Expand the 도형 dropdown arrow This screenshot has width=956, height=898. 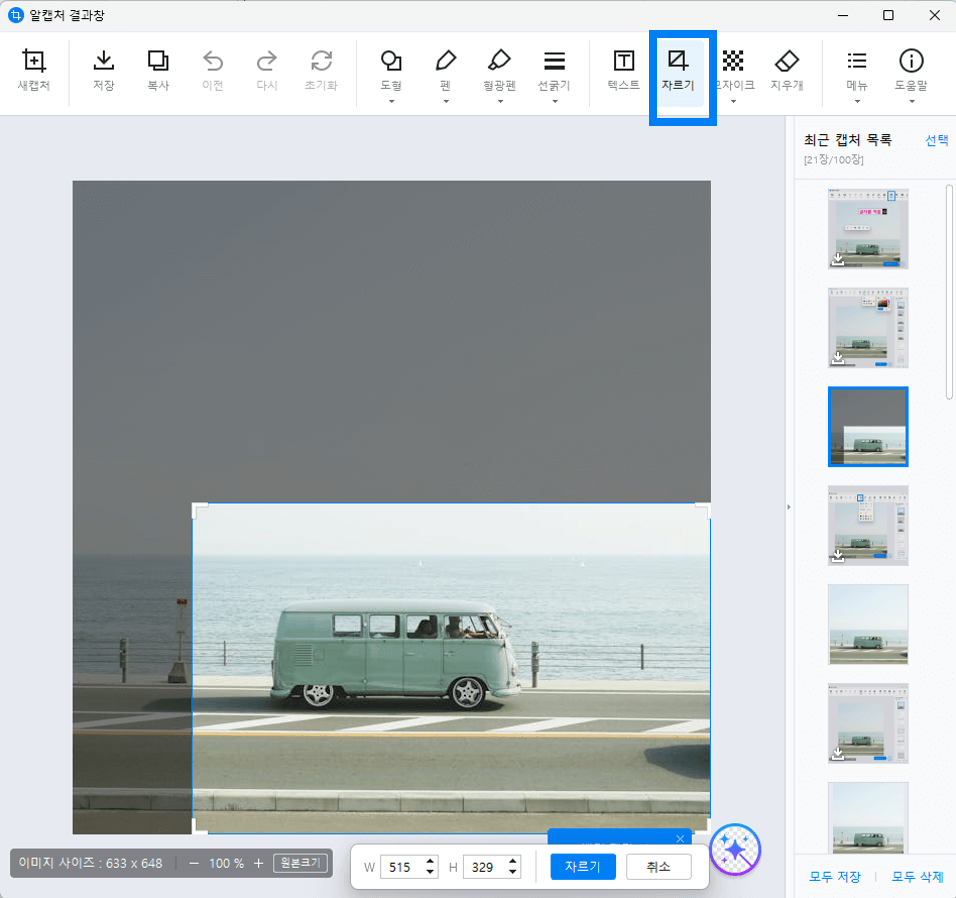coord(391,101)
